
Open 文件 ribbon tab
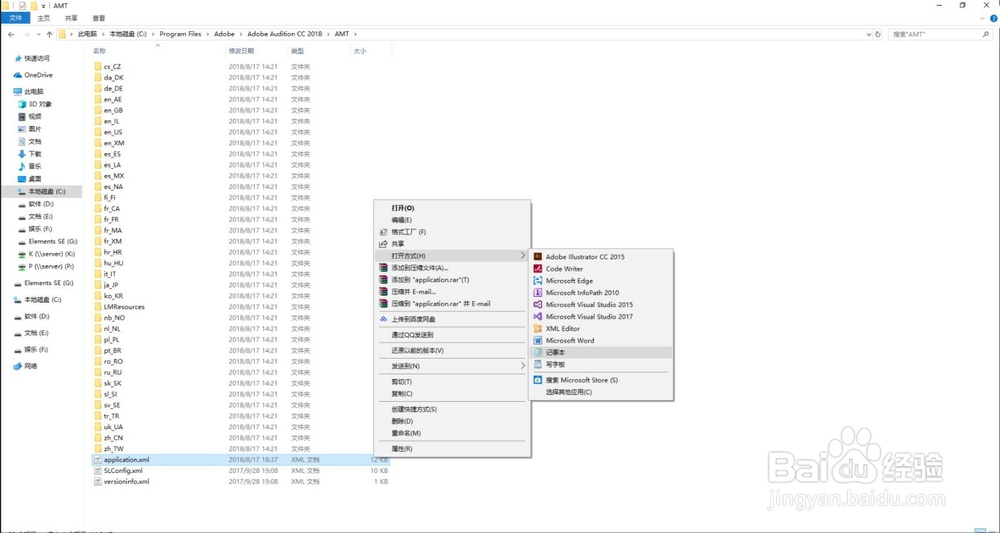coord(15,18)
